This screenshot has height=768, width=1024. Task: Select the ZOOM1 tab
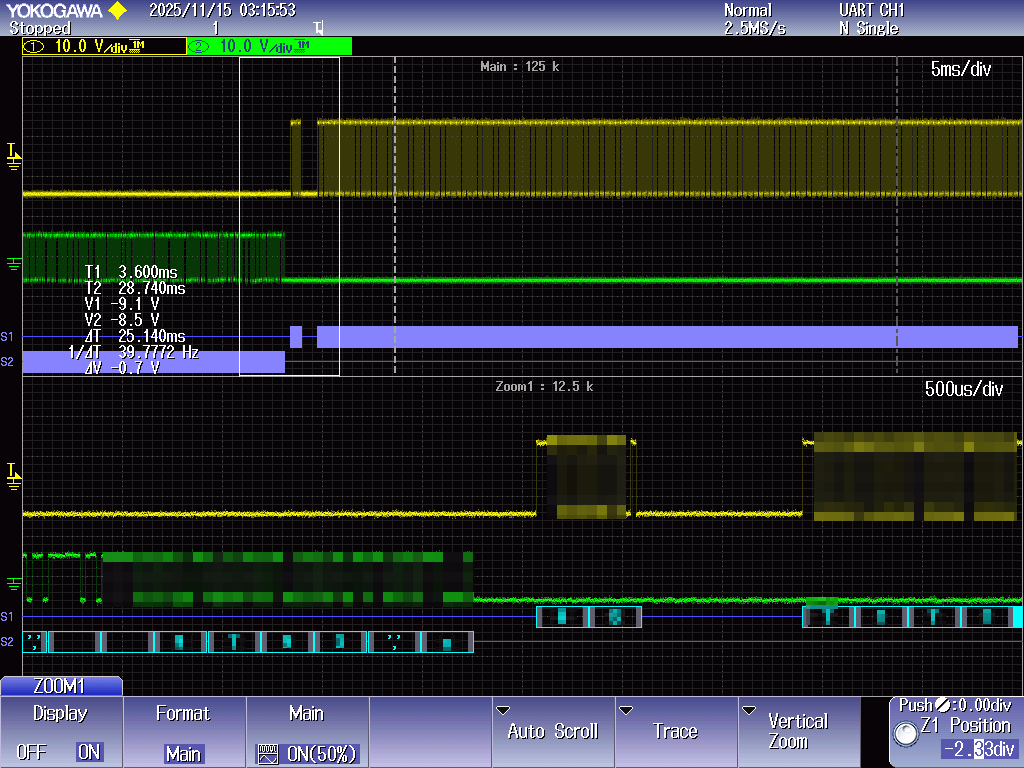[61, 686]
